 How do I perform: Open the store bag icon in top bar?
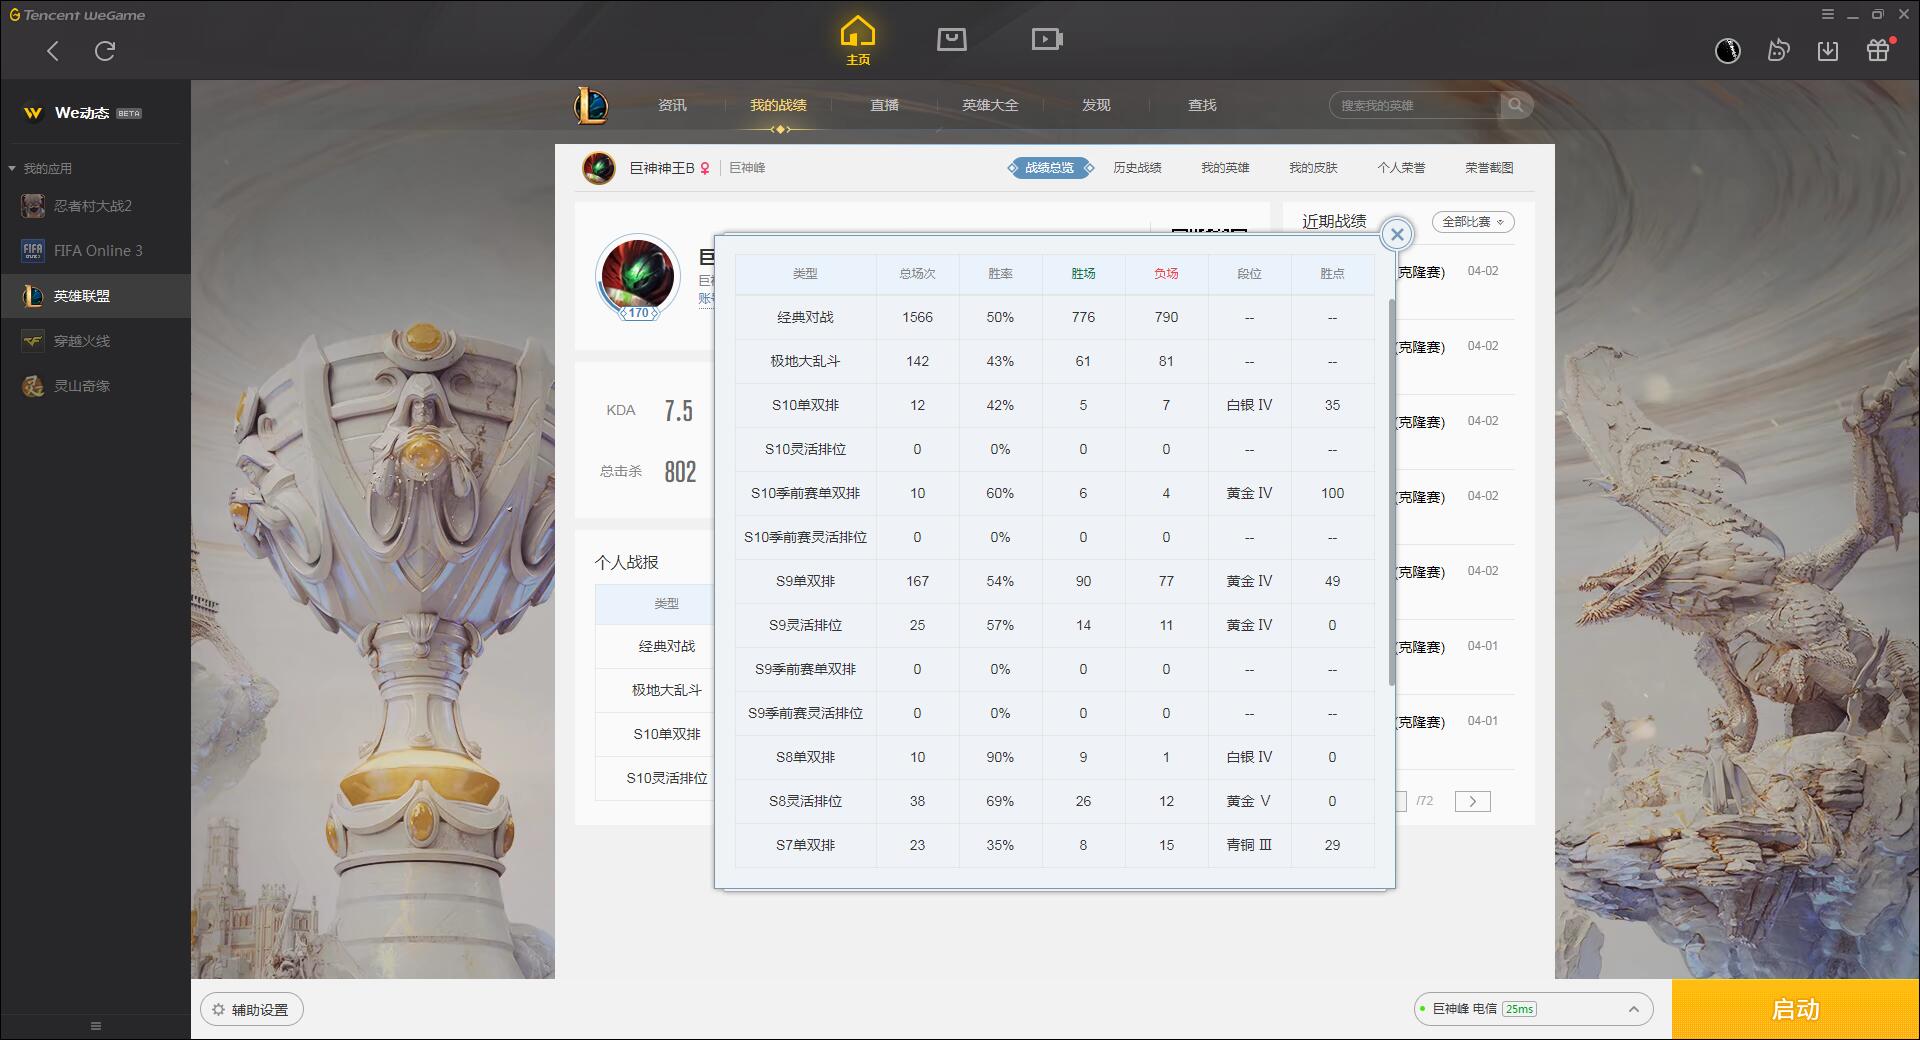click(x=952, y=39)
